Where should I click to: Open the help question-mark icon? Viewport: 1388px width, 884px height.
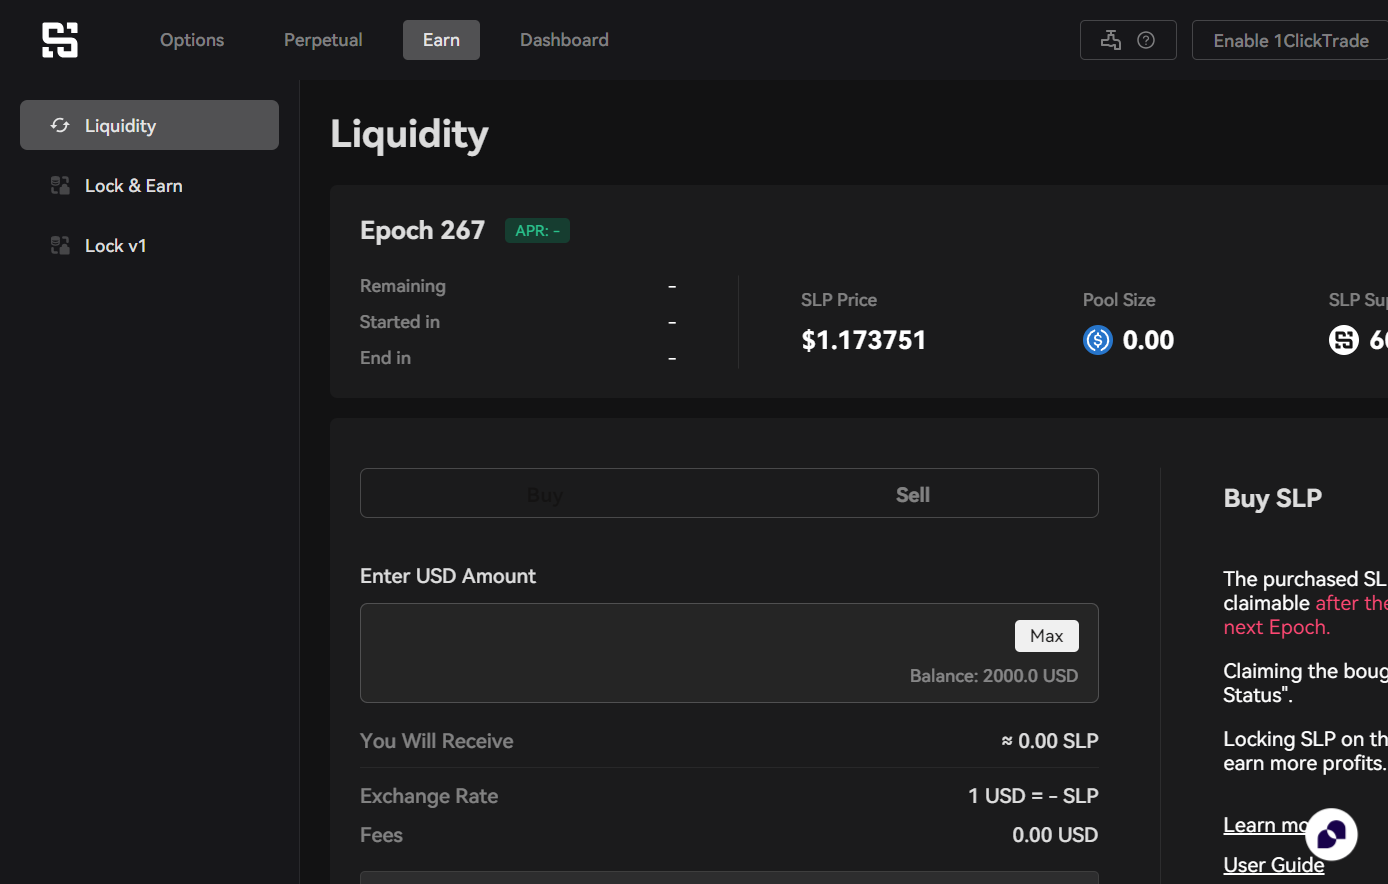click(x=1146, y=40)
